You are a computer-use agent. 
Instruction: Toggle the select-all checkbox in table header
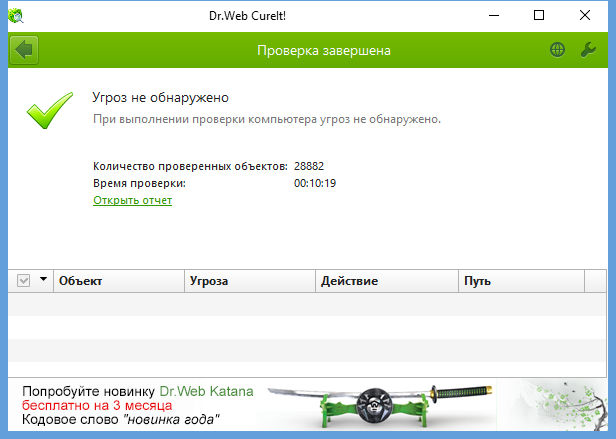coord(24,281)
